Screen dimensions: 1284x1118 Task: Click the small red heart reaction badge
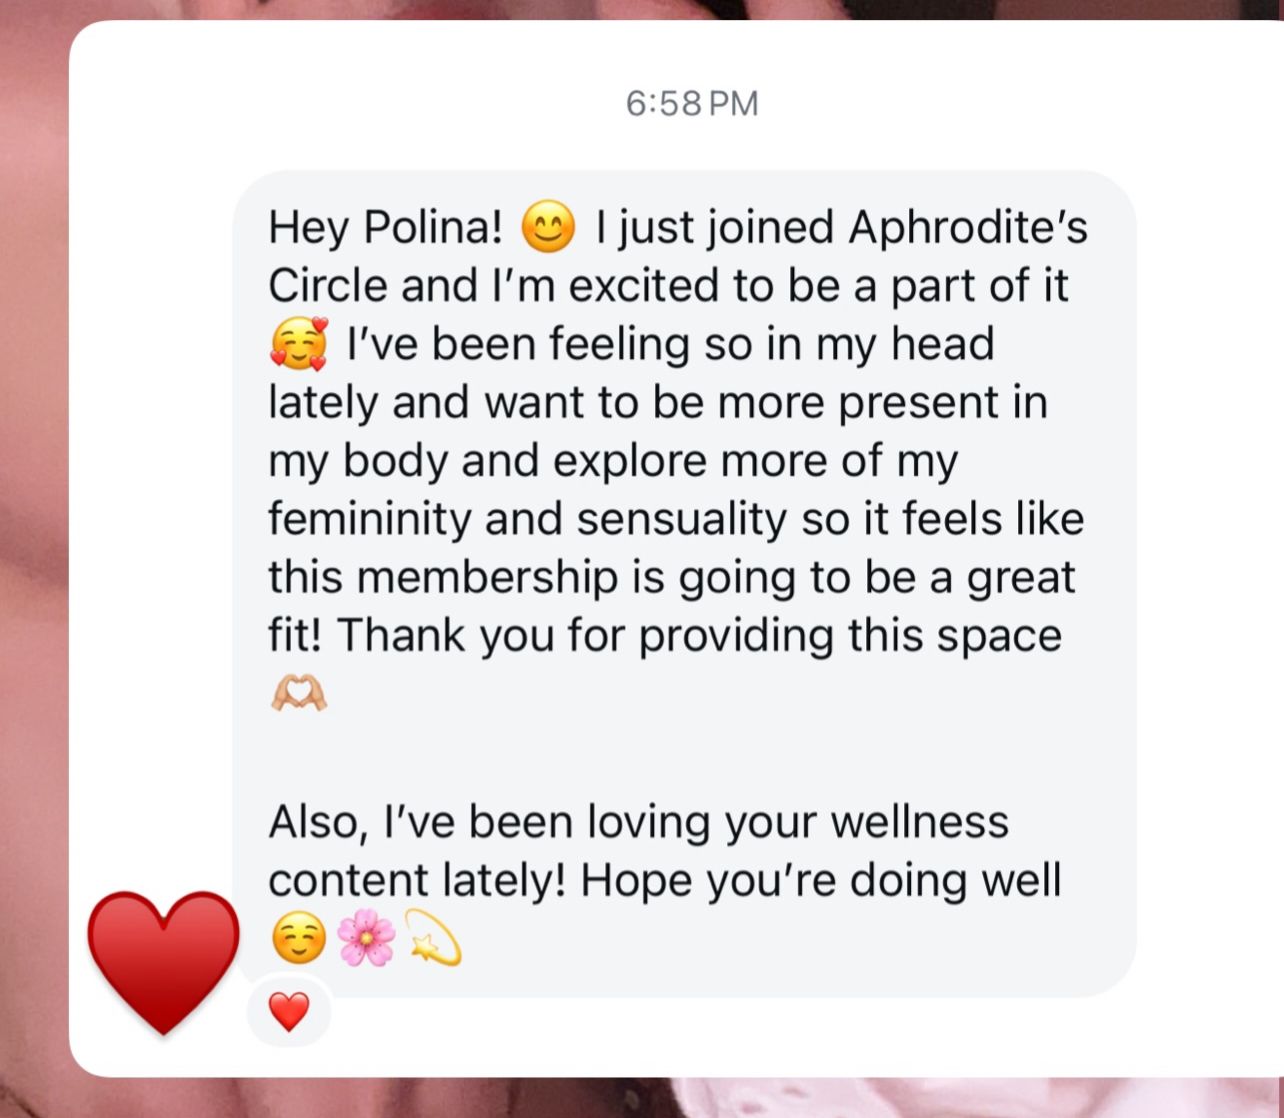click(x=289, y=1012)
